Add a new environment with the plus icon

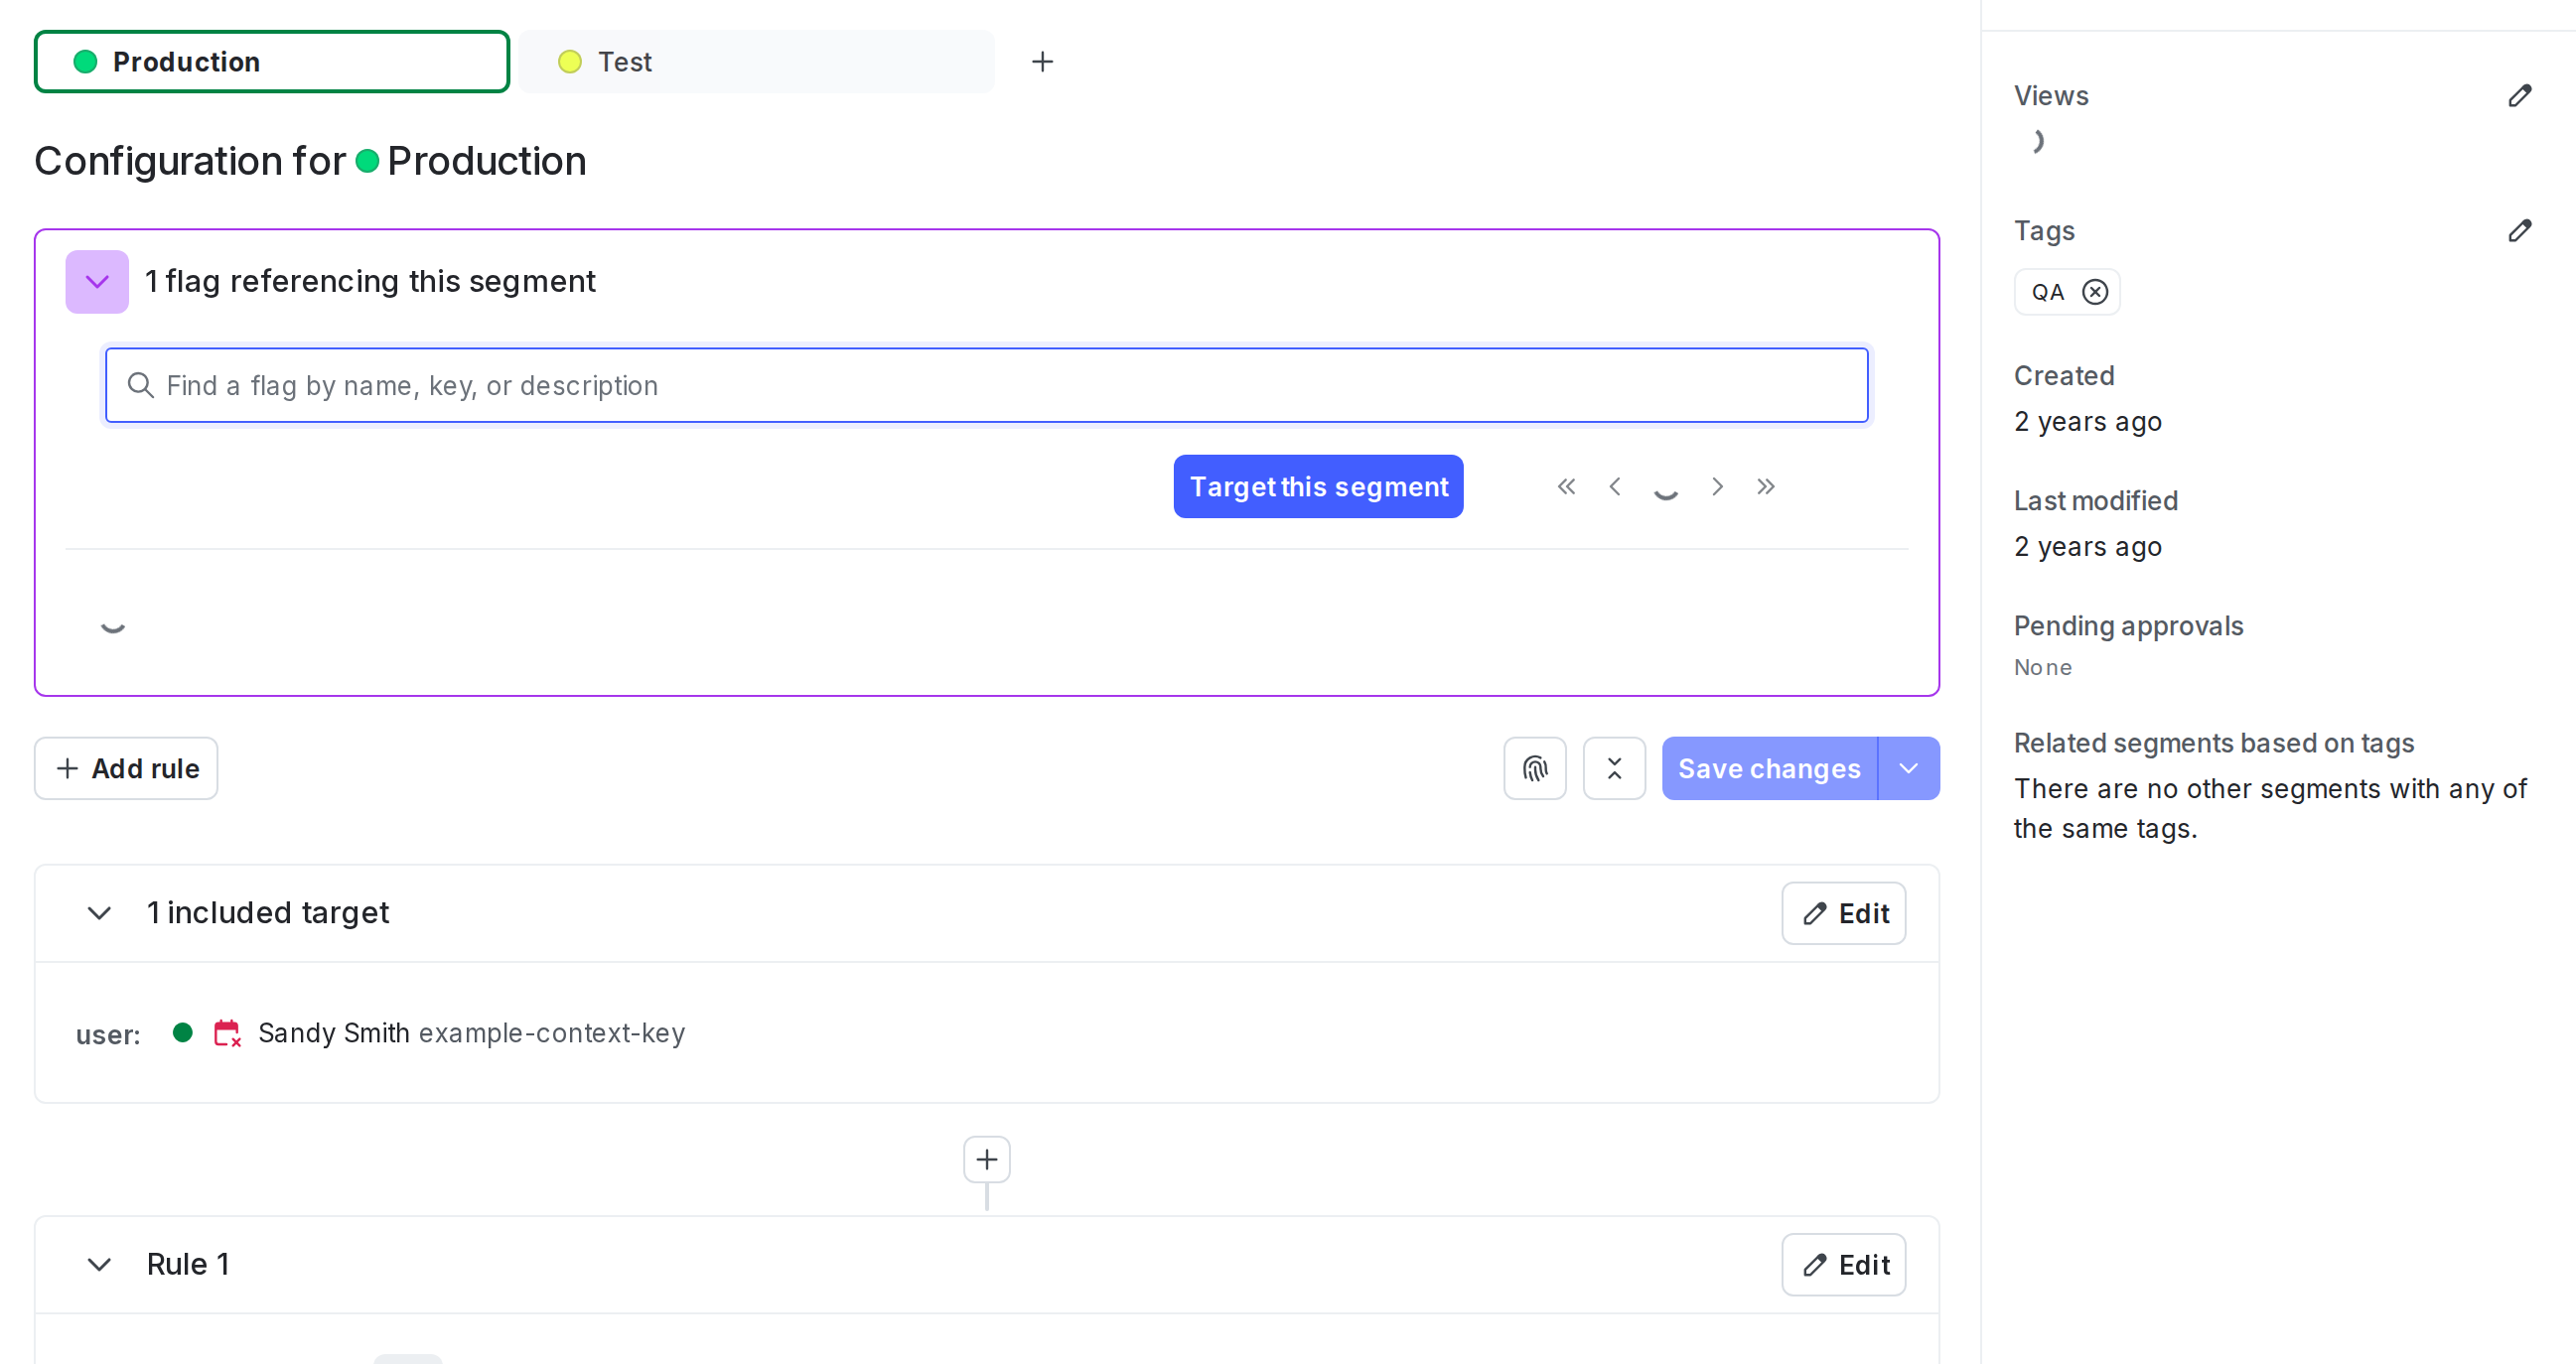pos(1042,61)
